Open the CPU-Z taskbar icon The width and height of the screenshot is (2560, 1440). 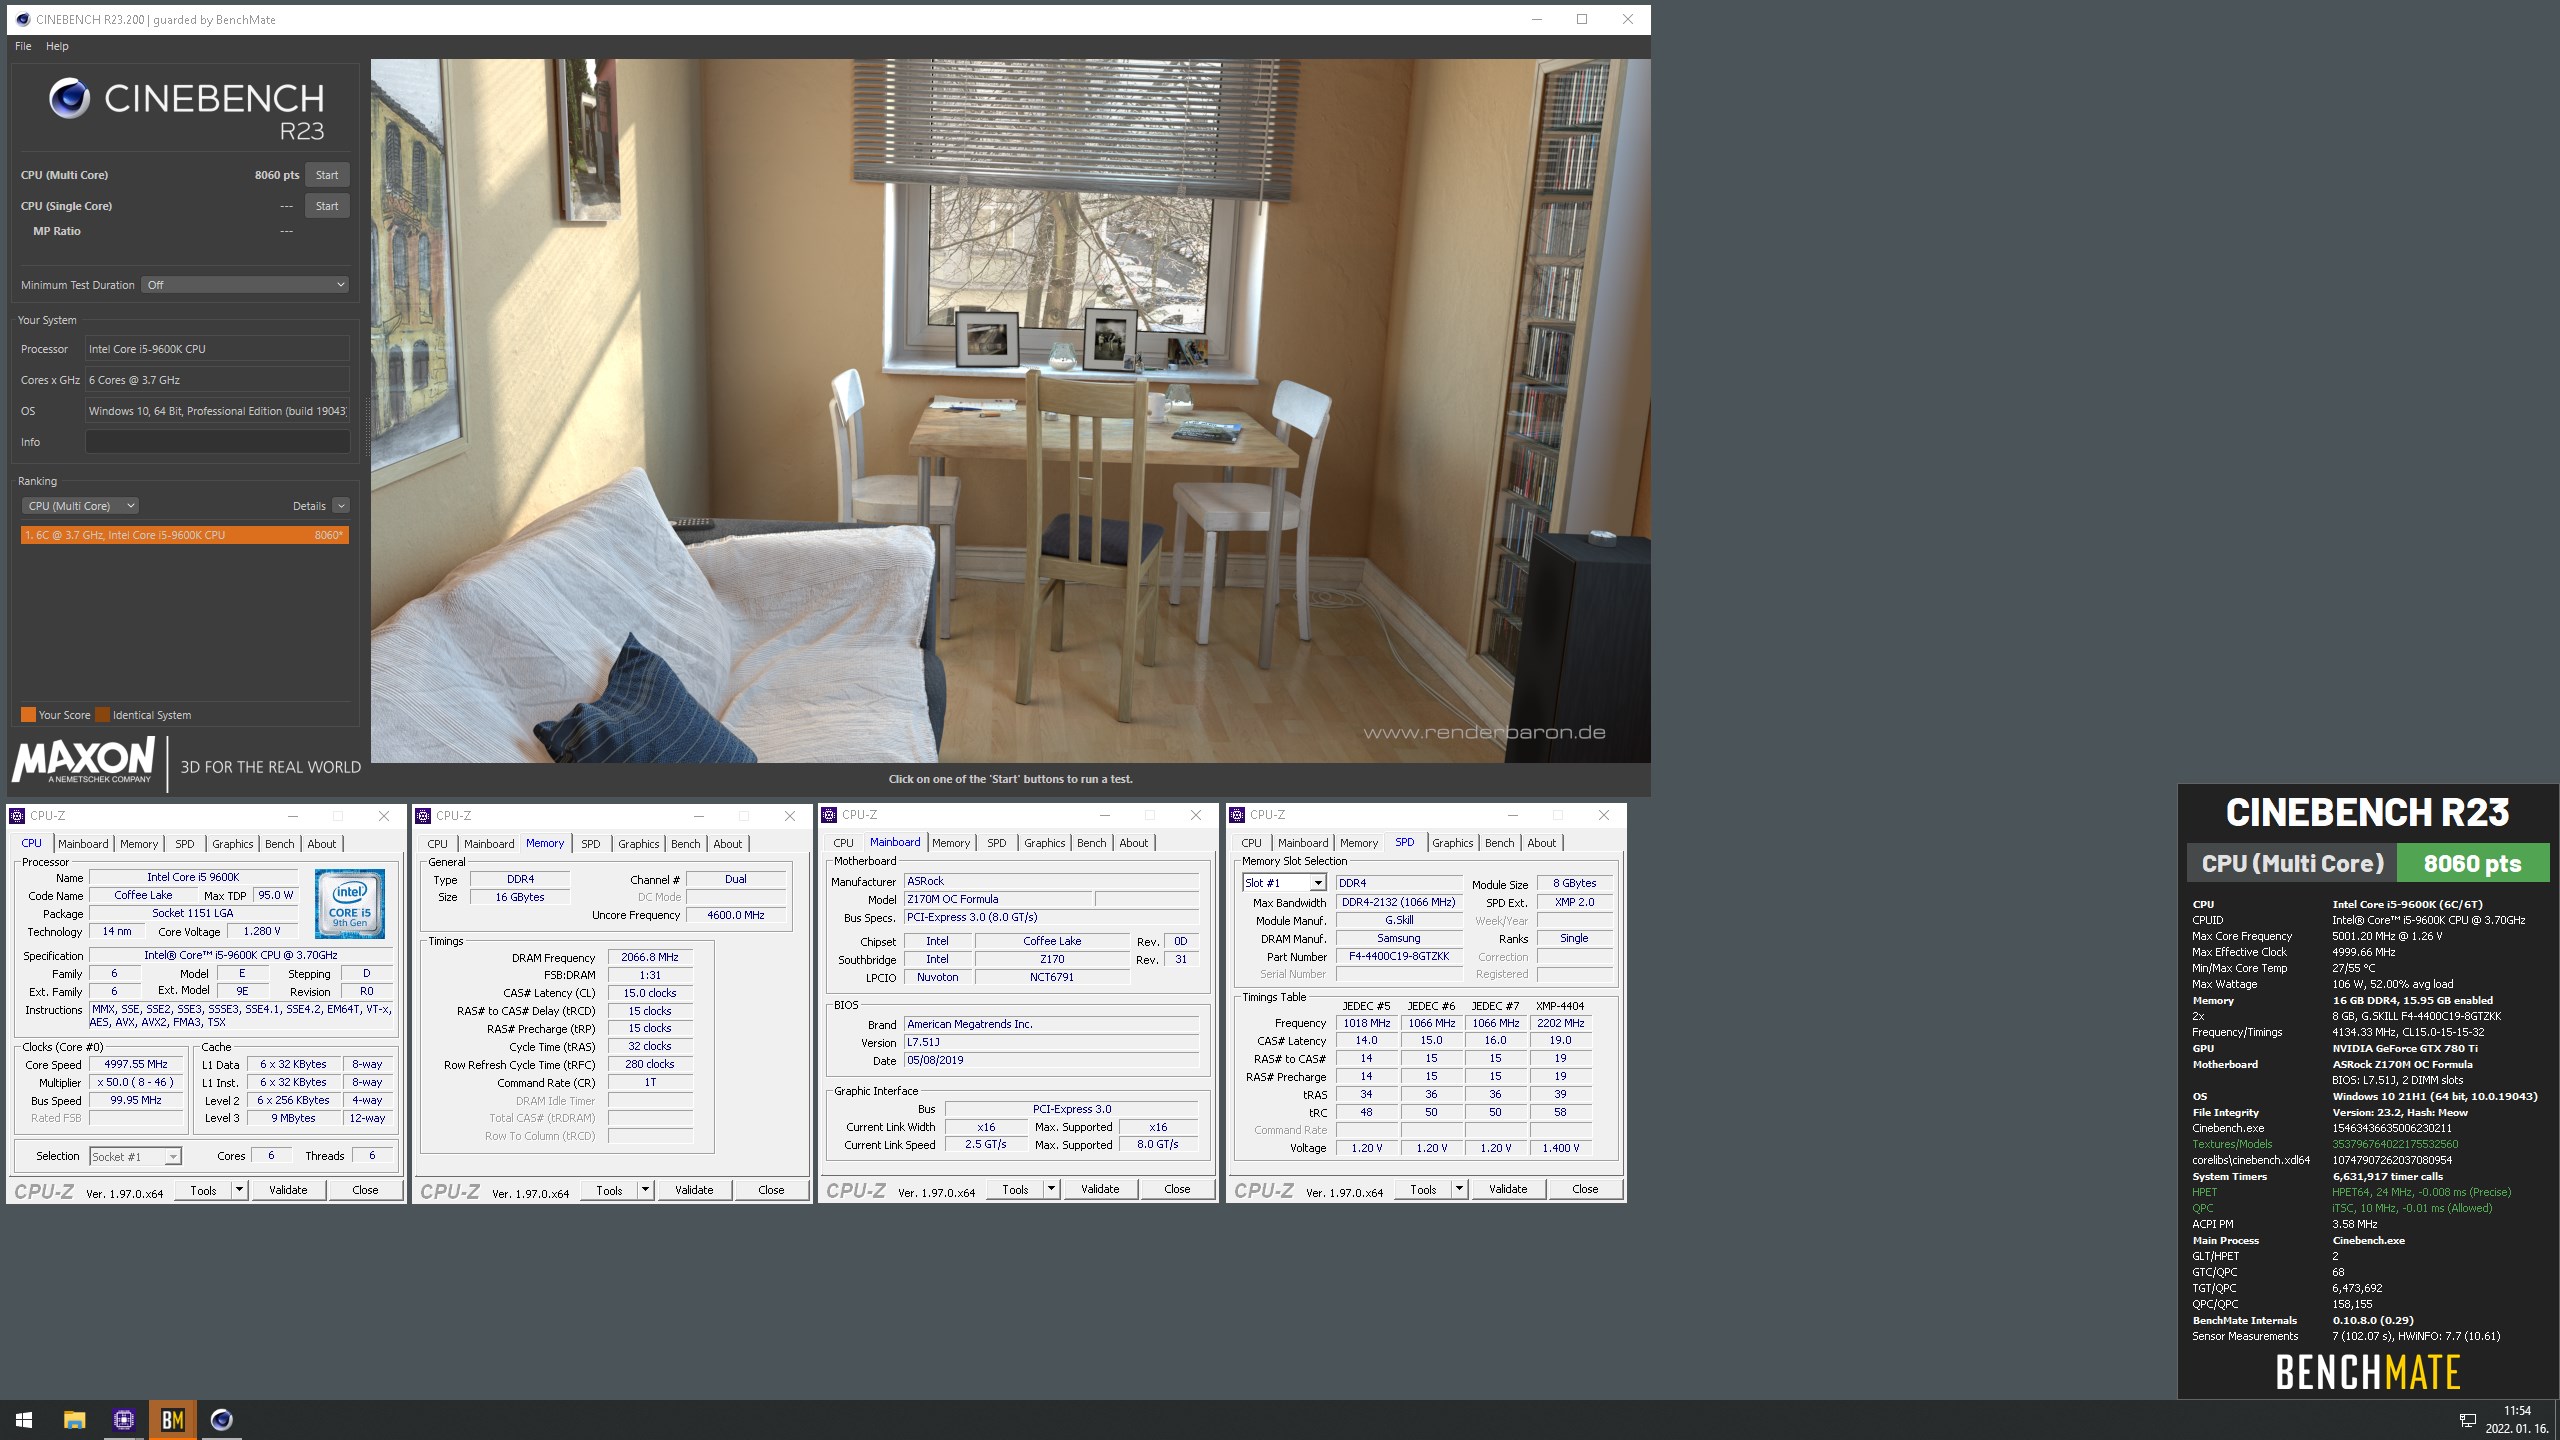(x=124, y=1420)
